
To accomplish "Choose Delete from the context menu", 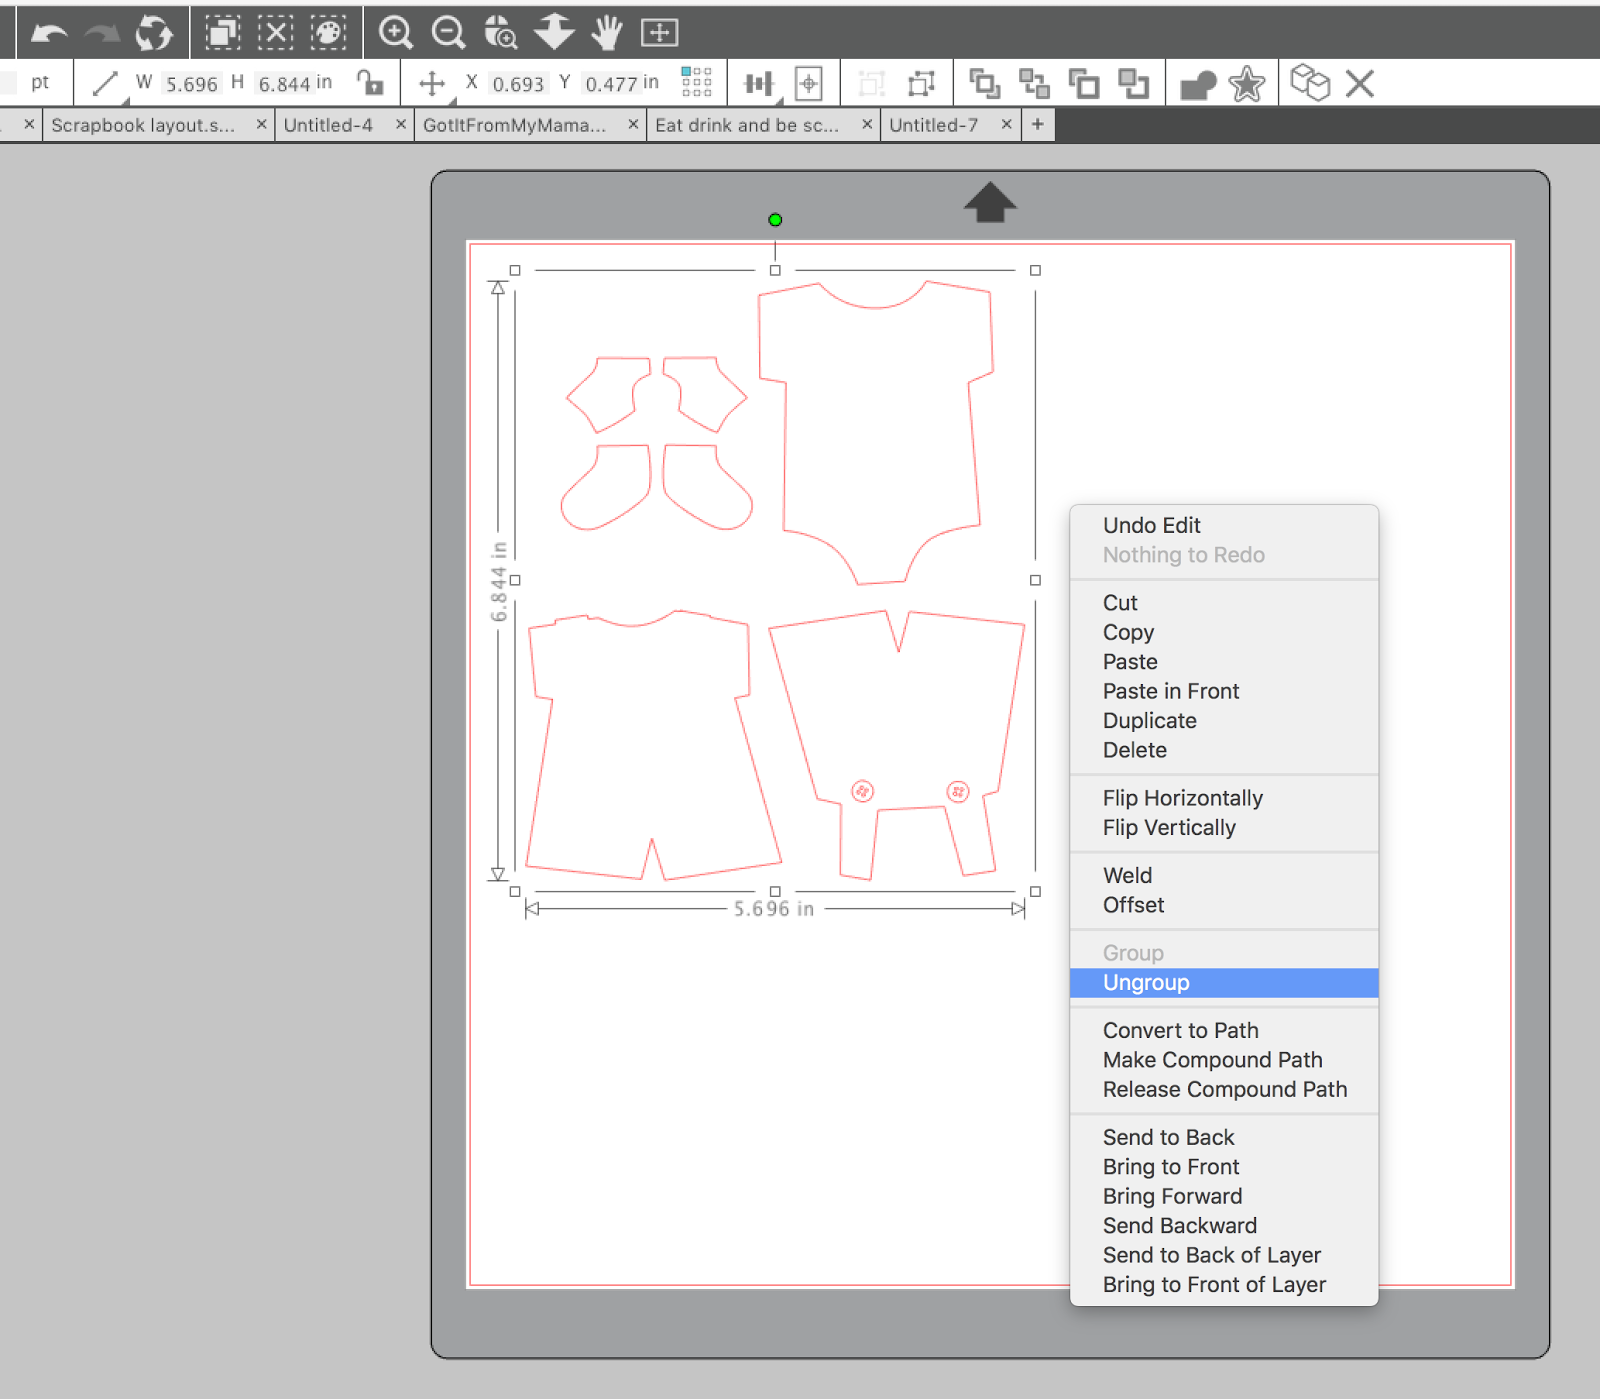I will coord(1224,750).
